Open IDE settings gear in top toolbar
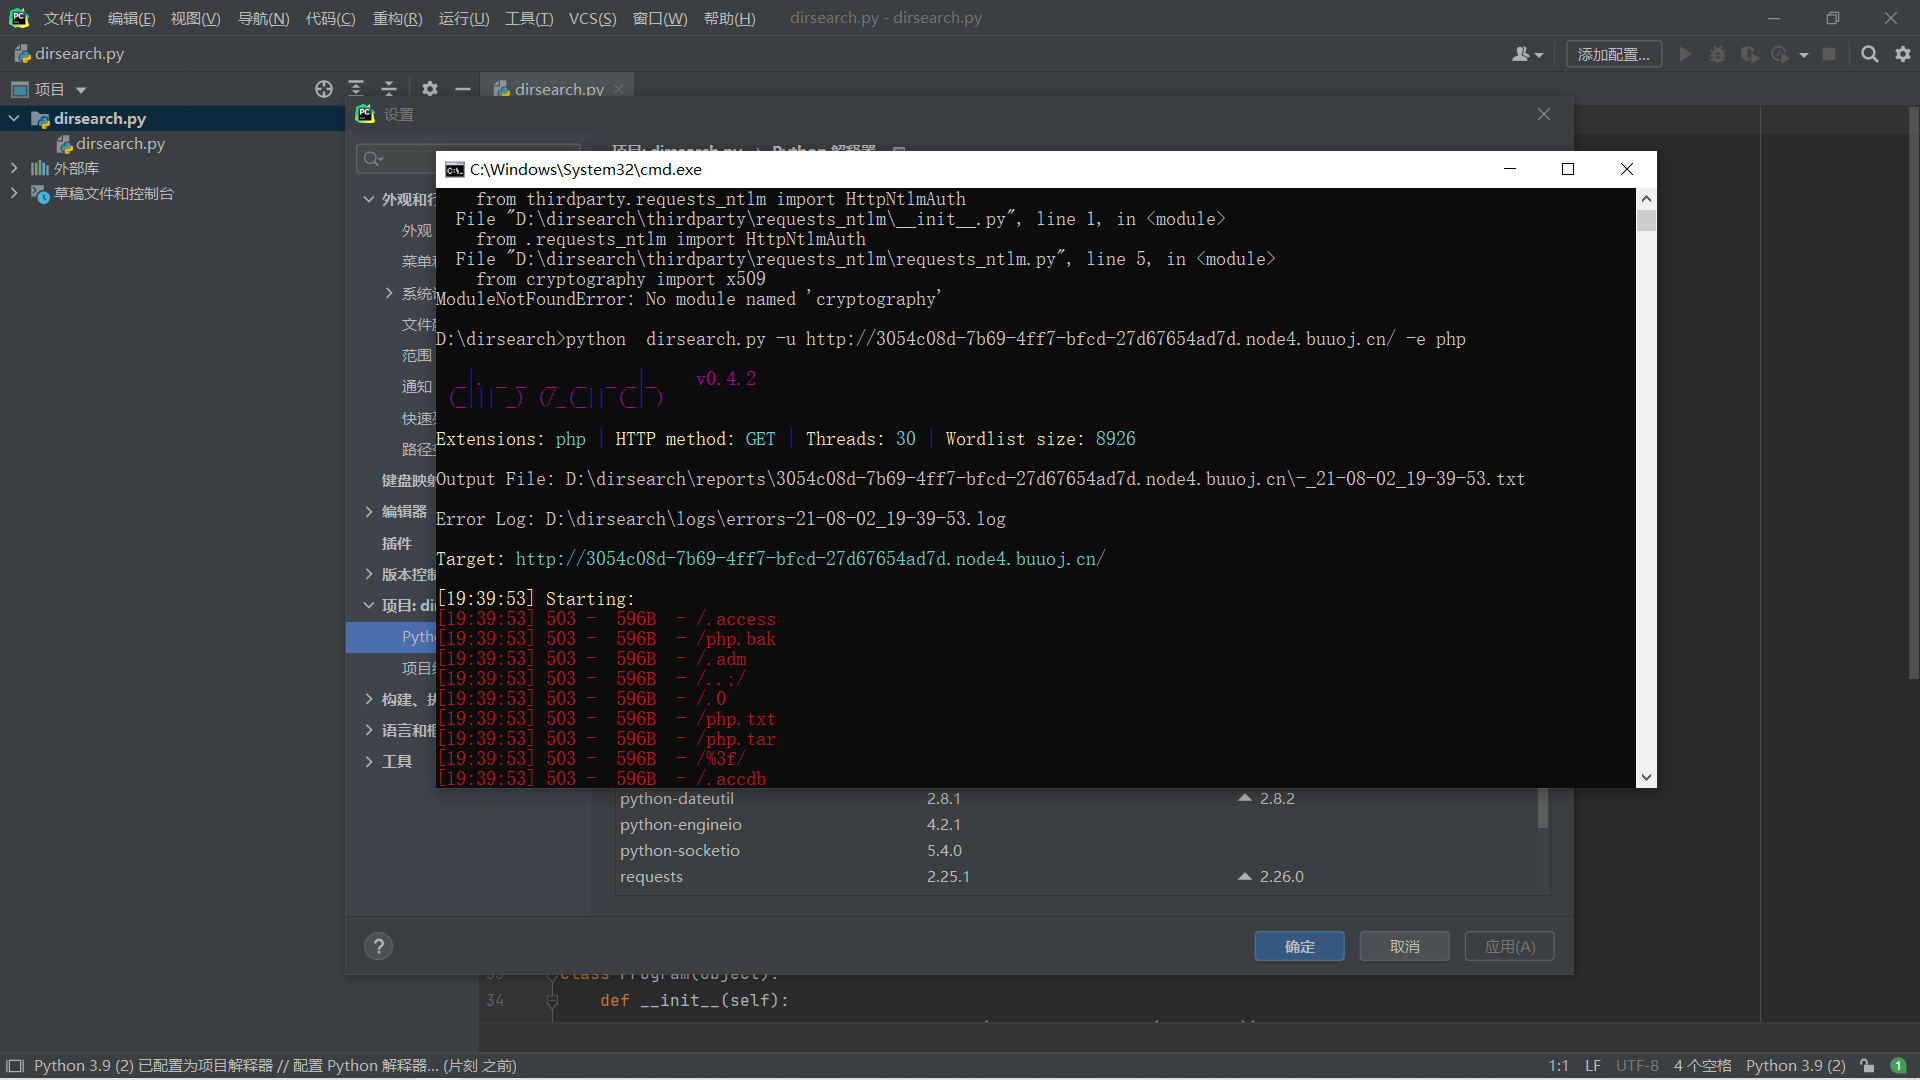Screen dimensions: 1920x1080 tap(1903, 54)
